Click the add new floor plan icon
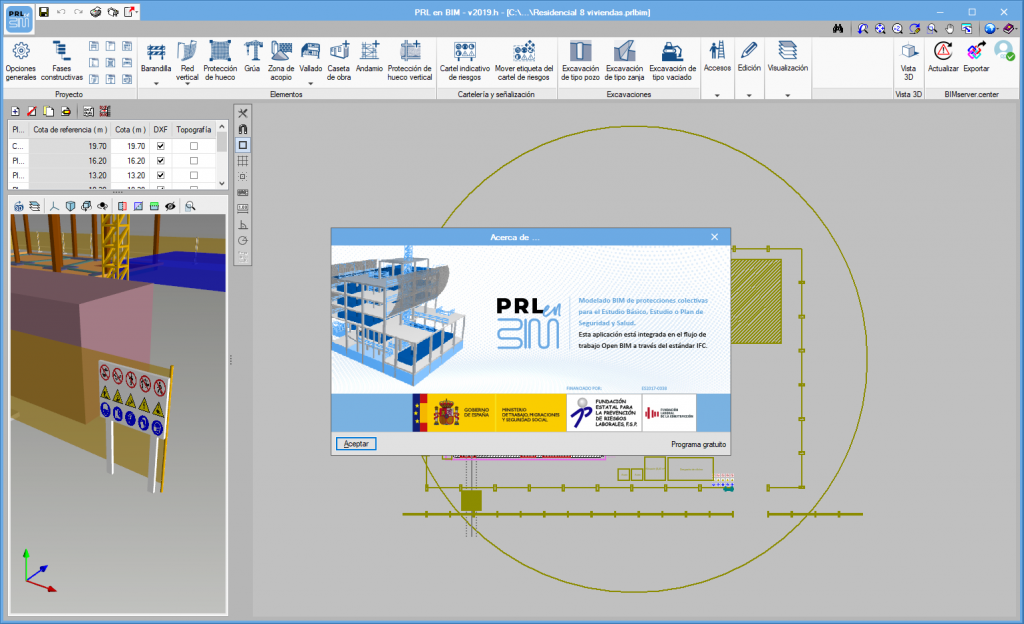1024x624 pixels. (16, 112)
